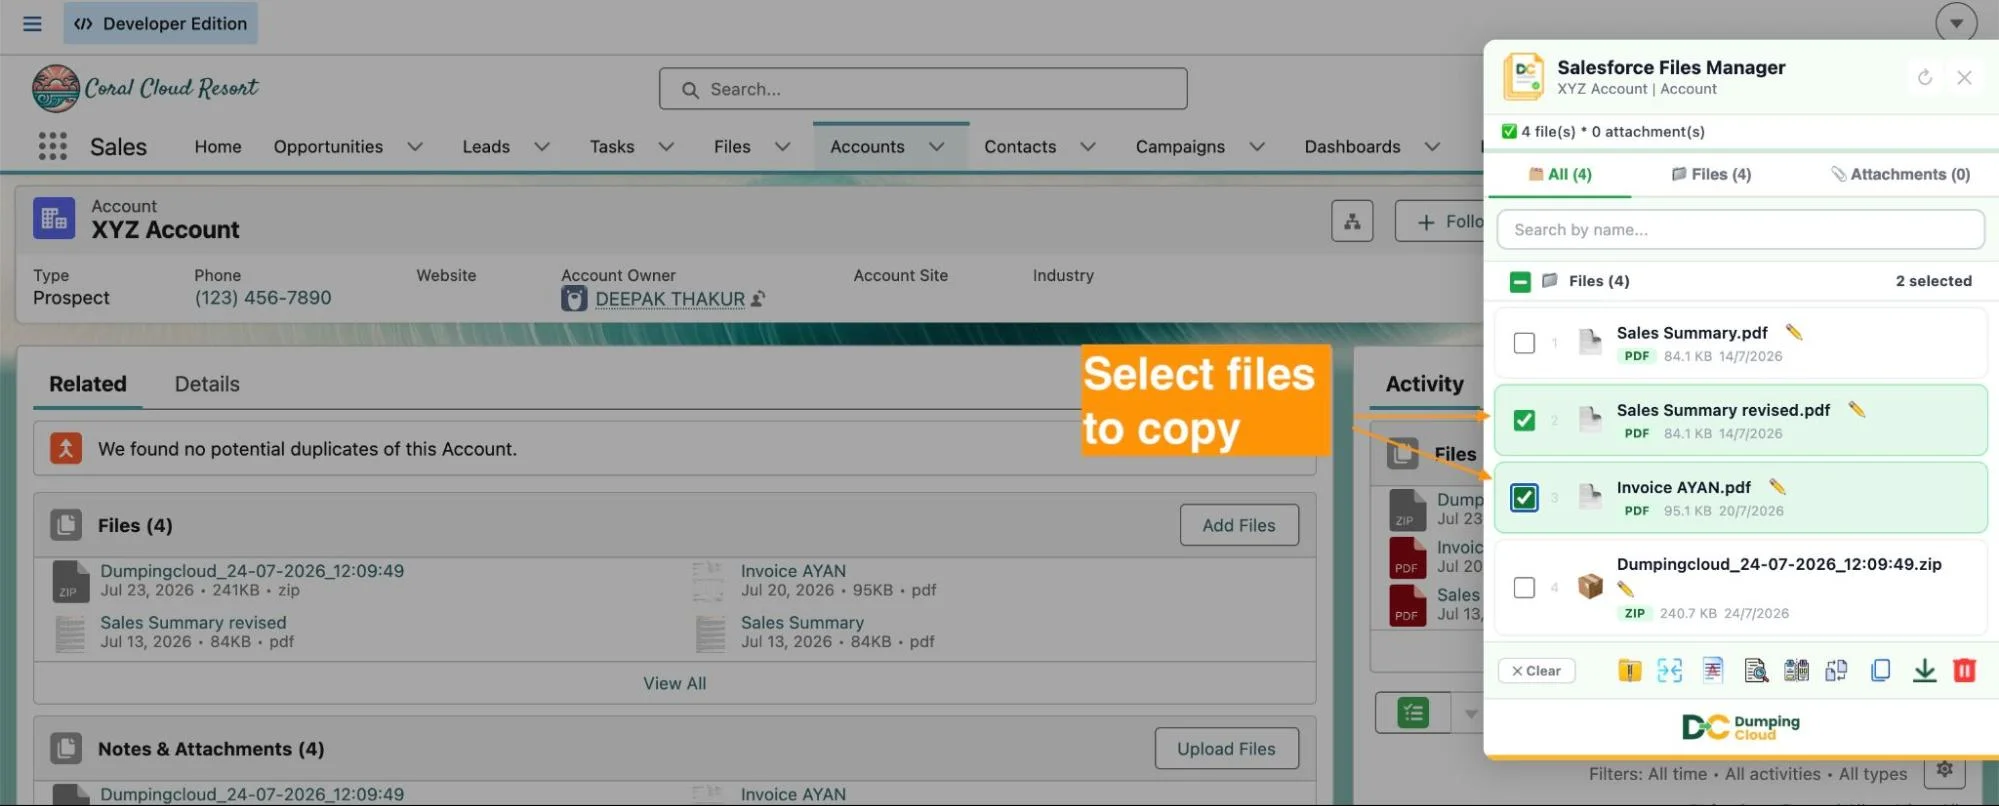Switch to the Details tab
The width and height of the screenshot is (1999, 806).
pyautogui.click(x=207, y=384)
